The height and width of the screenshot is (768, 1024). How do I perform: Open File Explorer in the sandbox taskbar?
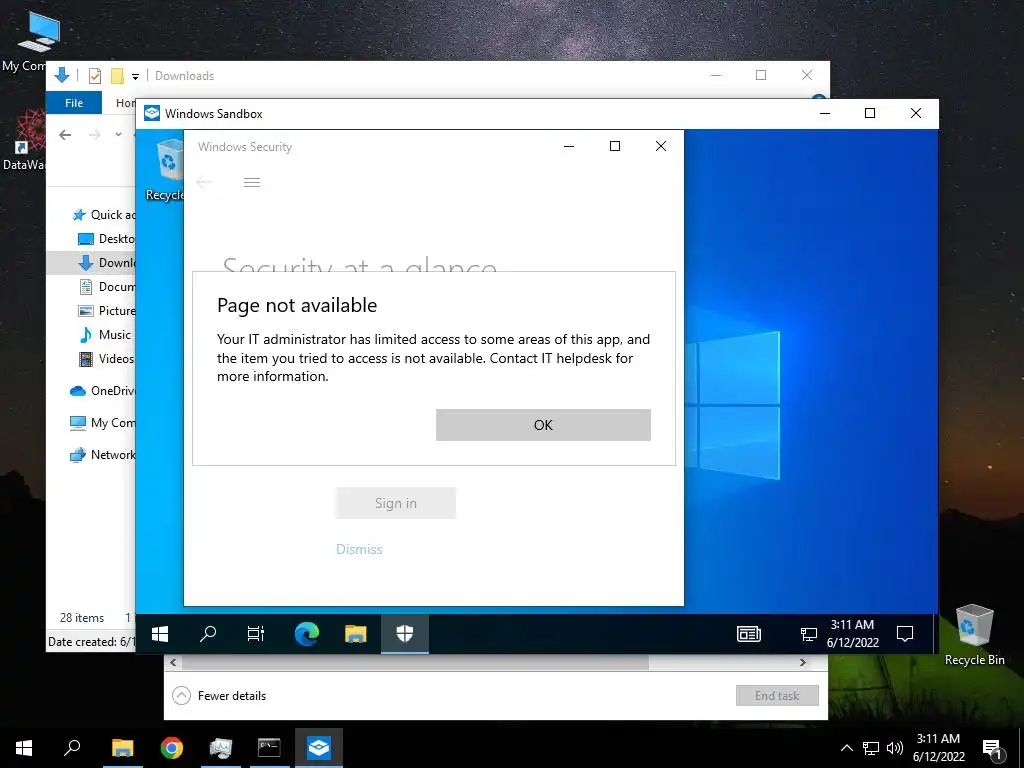356,633
